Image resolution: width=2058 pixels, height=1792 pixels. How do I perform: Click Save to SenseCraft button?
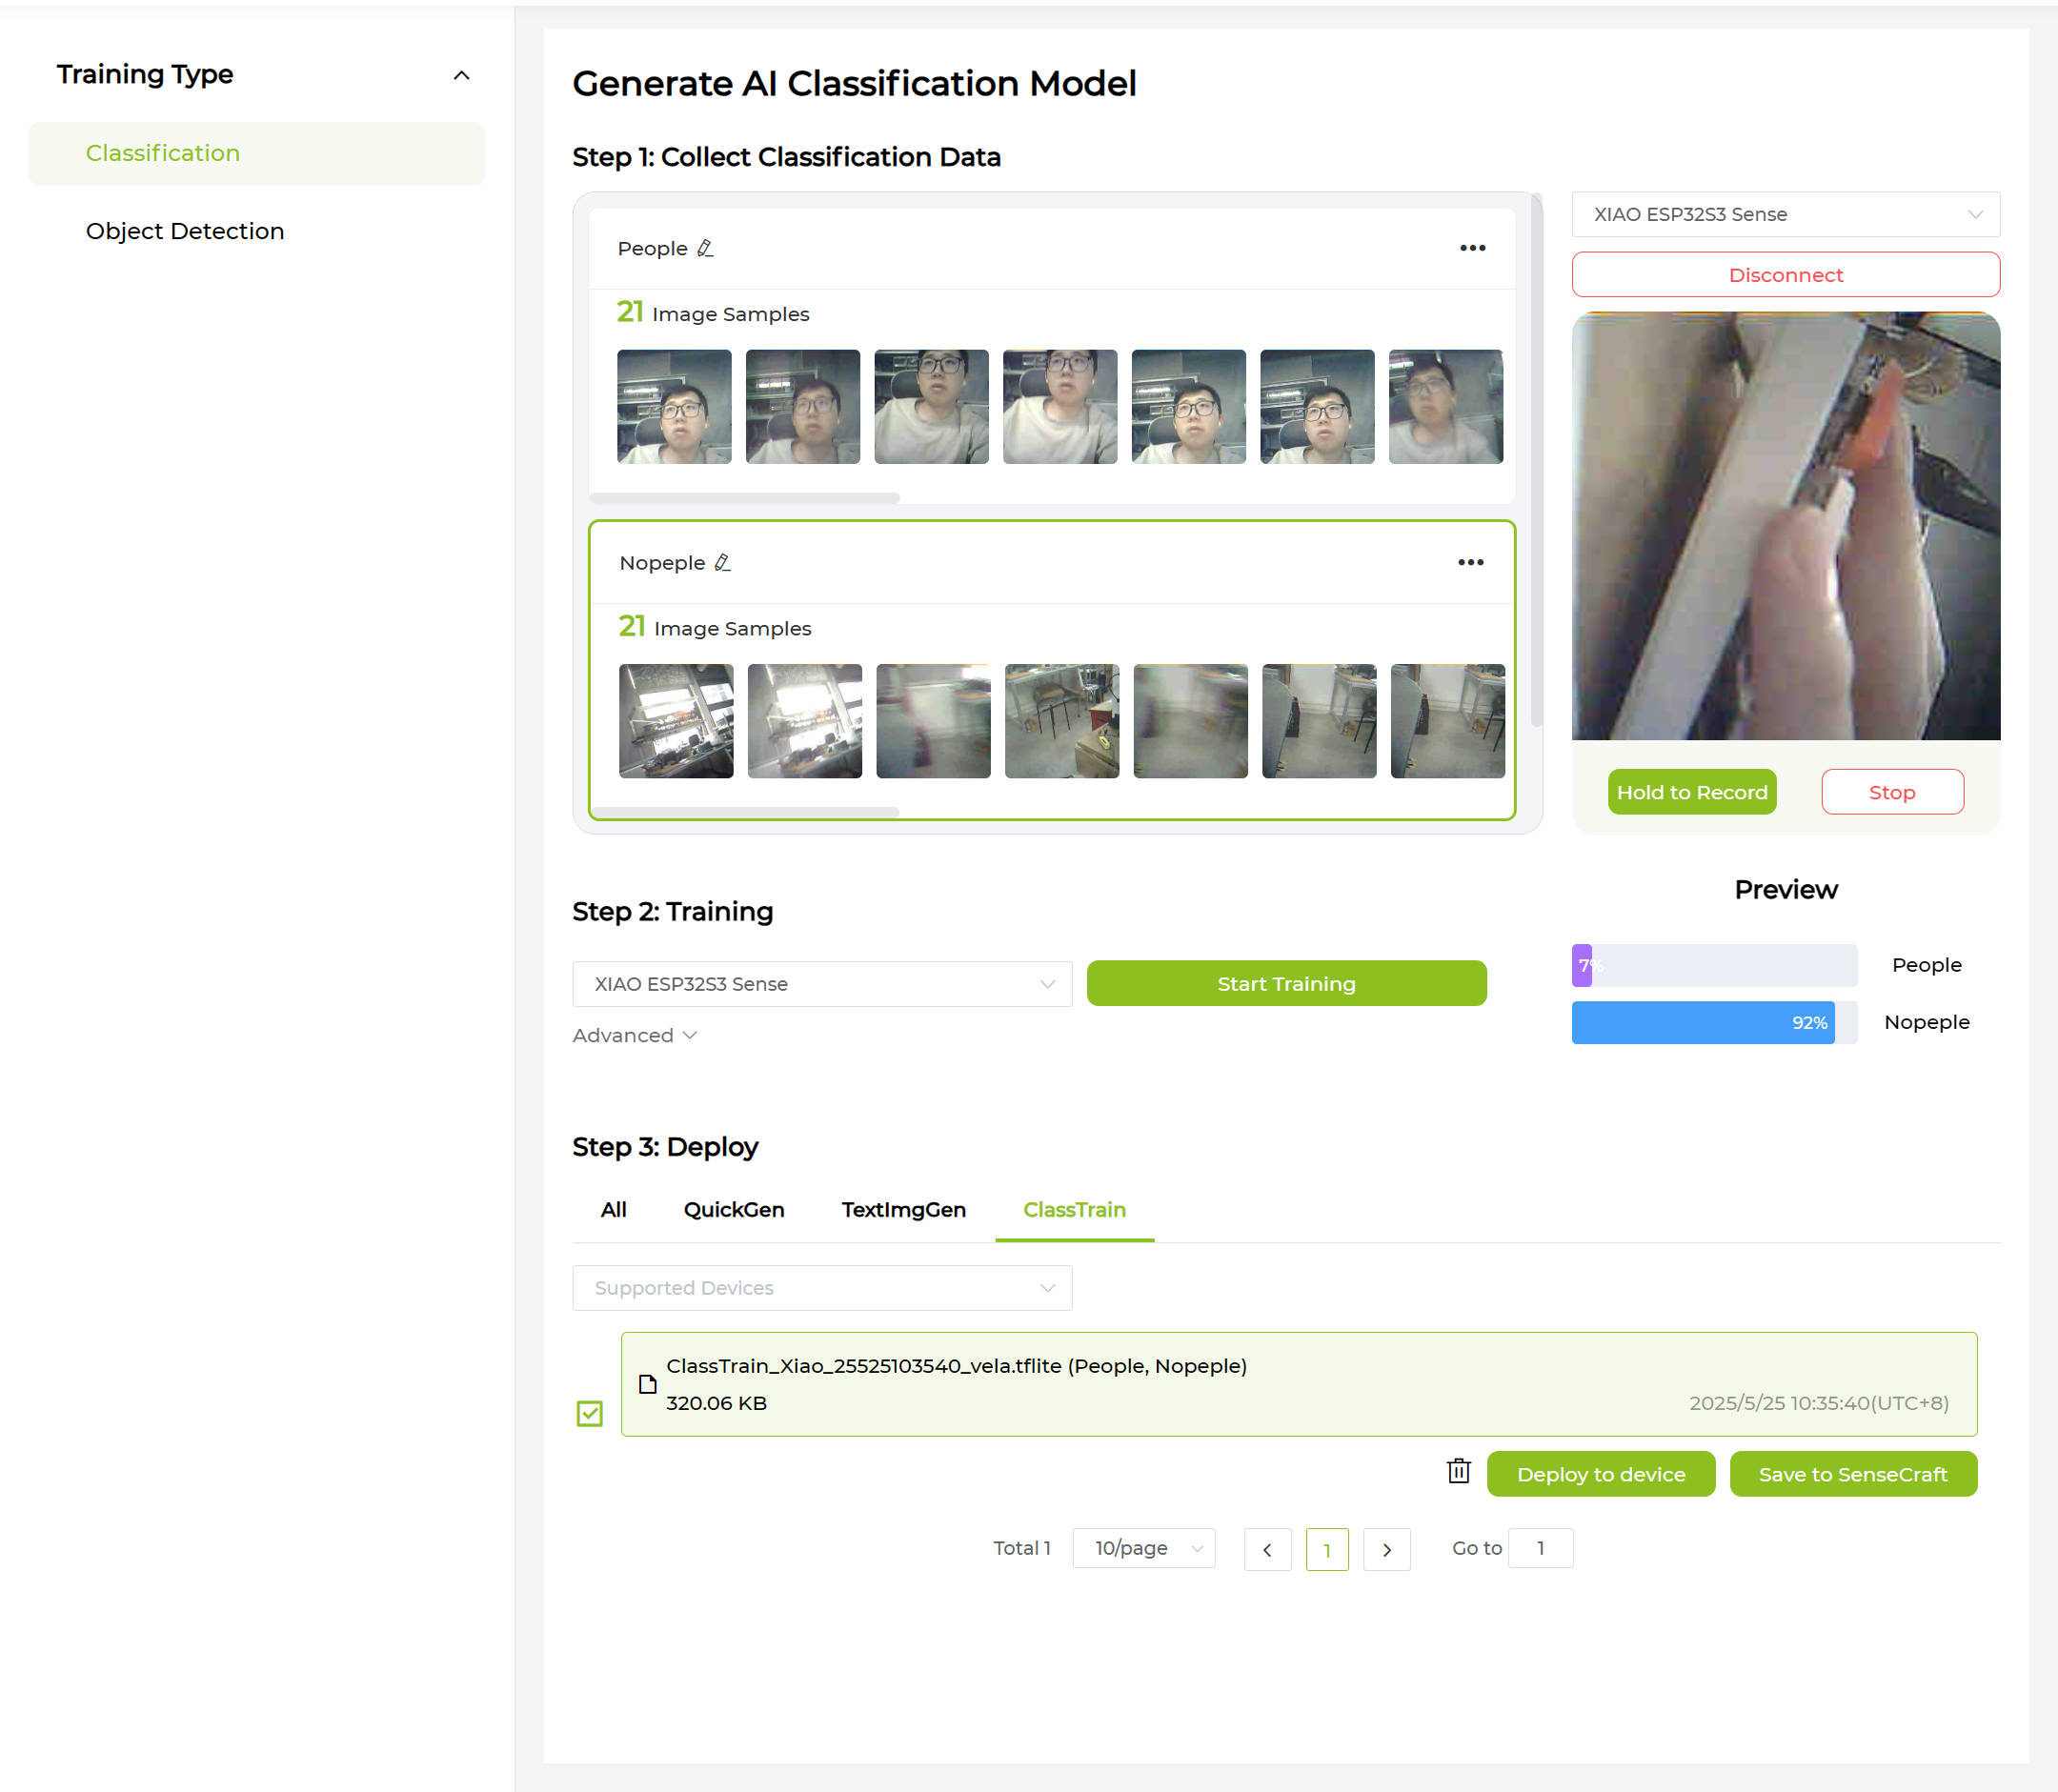point(1852,1474)
